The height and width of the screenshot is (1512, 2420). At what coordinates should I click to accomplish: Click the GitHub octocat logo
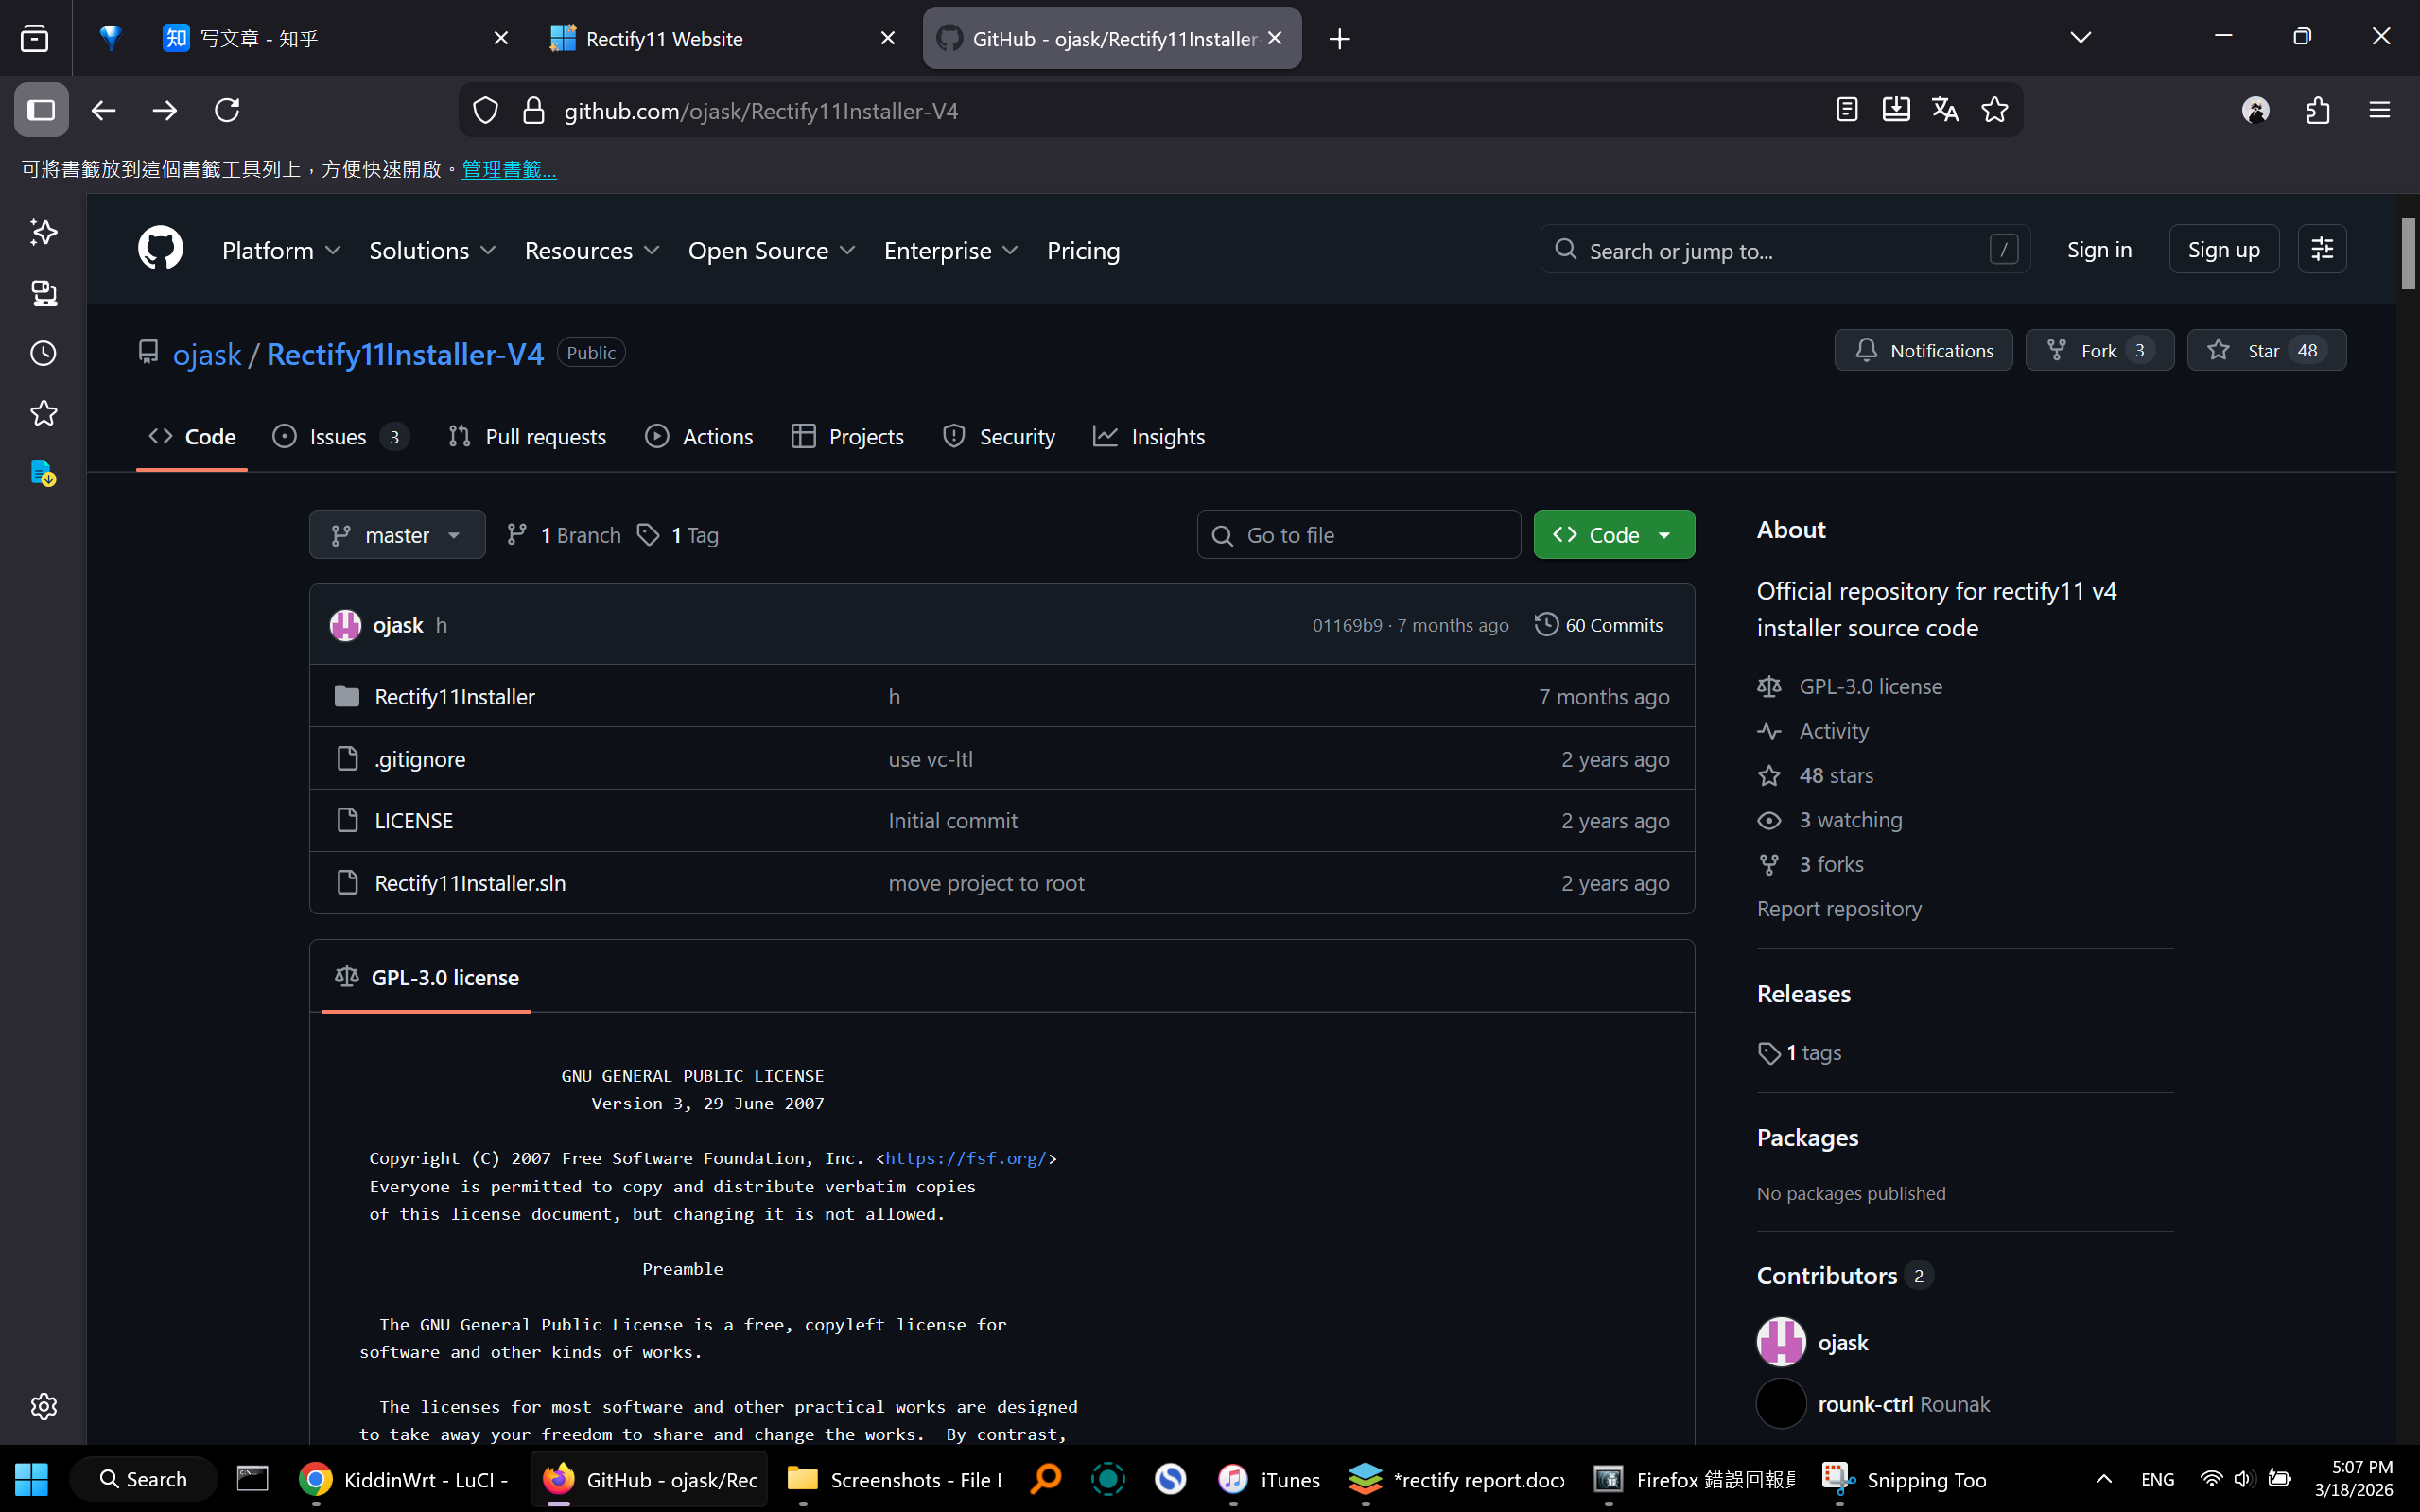[160, 249]
